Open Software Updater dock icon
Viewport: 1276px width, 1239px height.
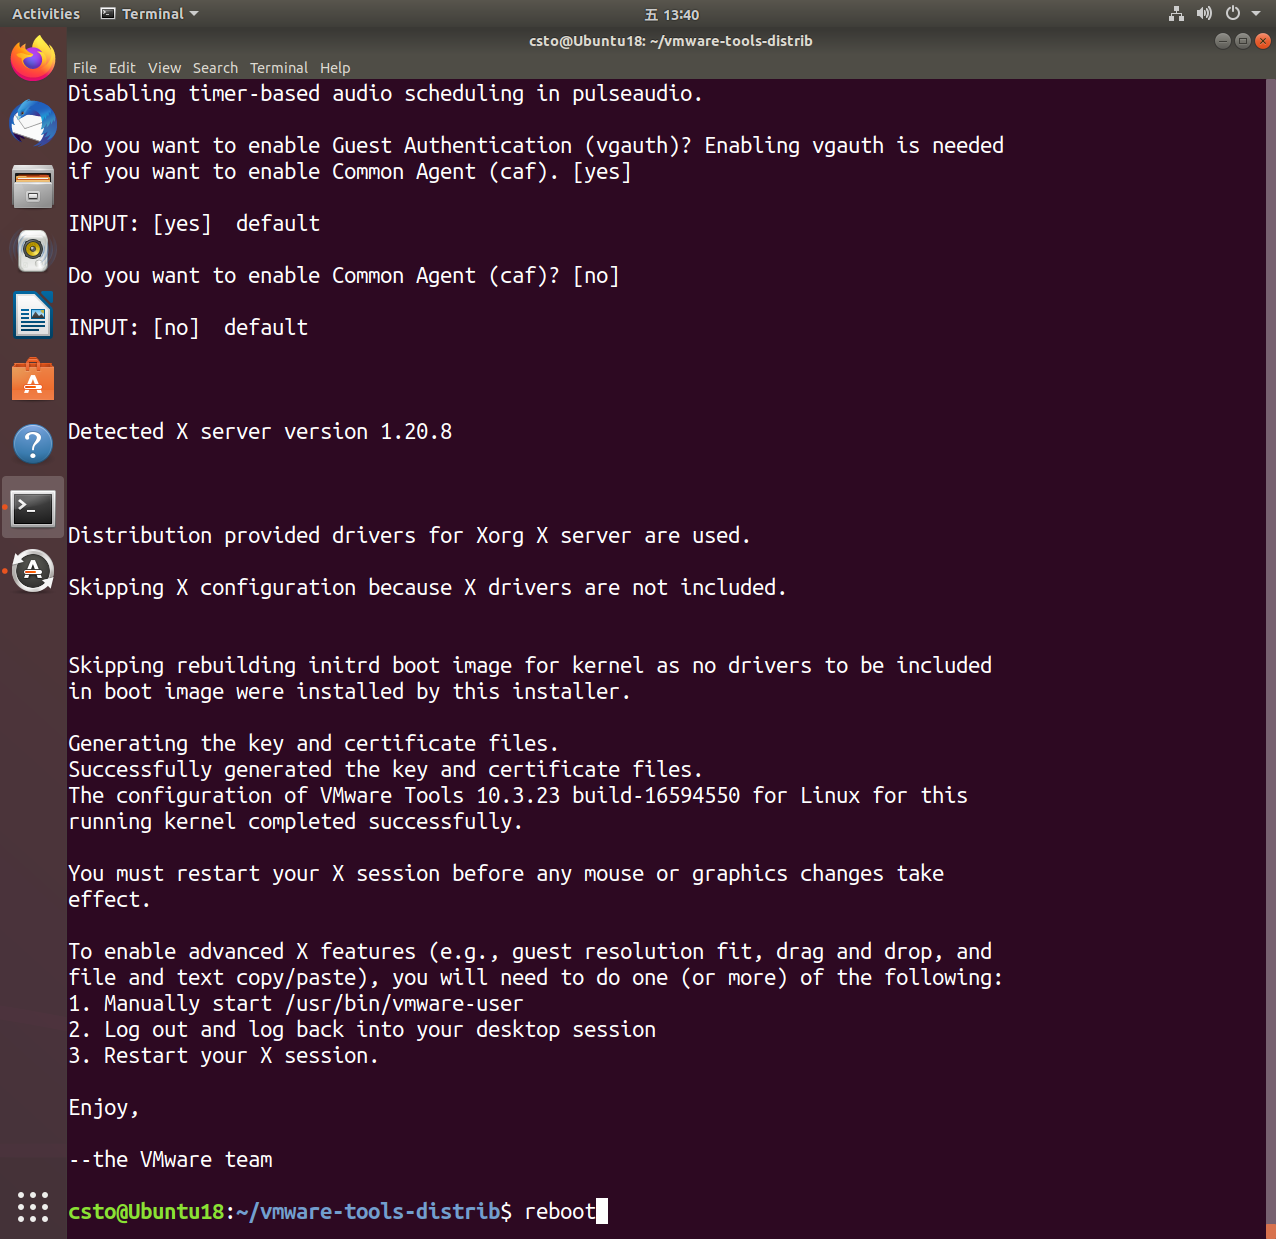pos(33,572)
